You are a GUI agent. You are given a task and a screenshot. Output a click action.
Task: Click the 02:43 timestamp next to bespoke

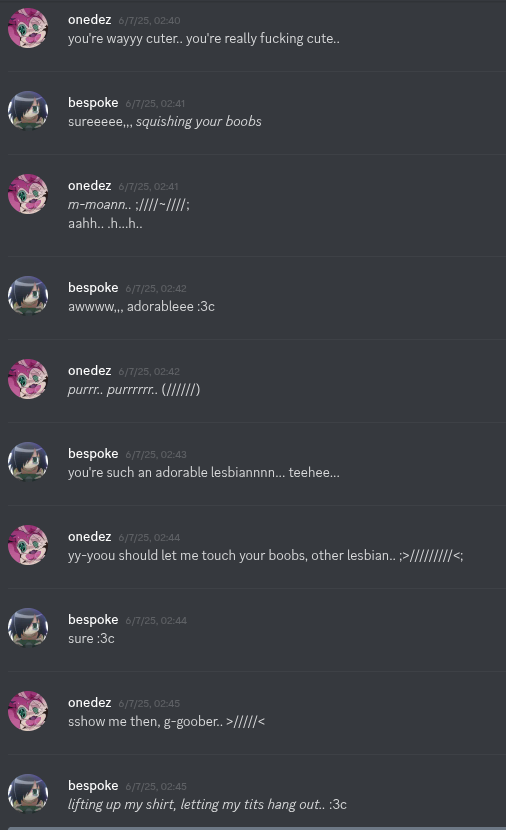point(156,455)
